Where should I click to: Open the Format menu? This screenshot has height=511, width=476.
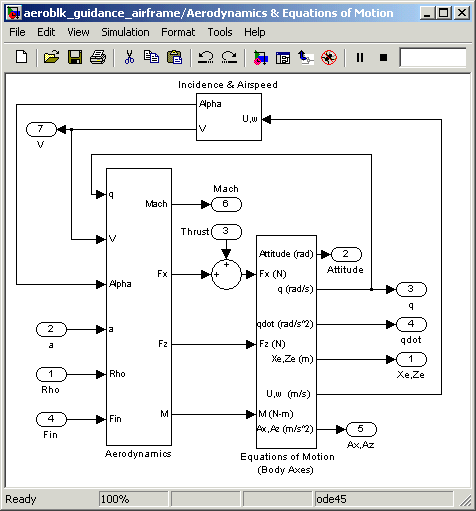click(178, 32)
